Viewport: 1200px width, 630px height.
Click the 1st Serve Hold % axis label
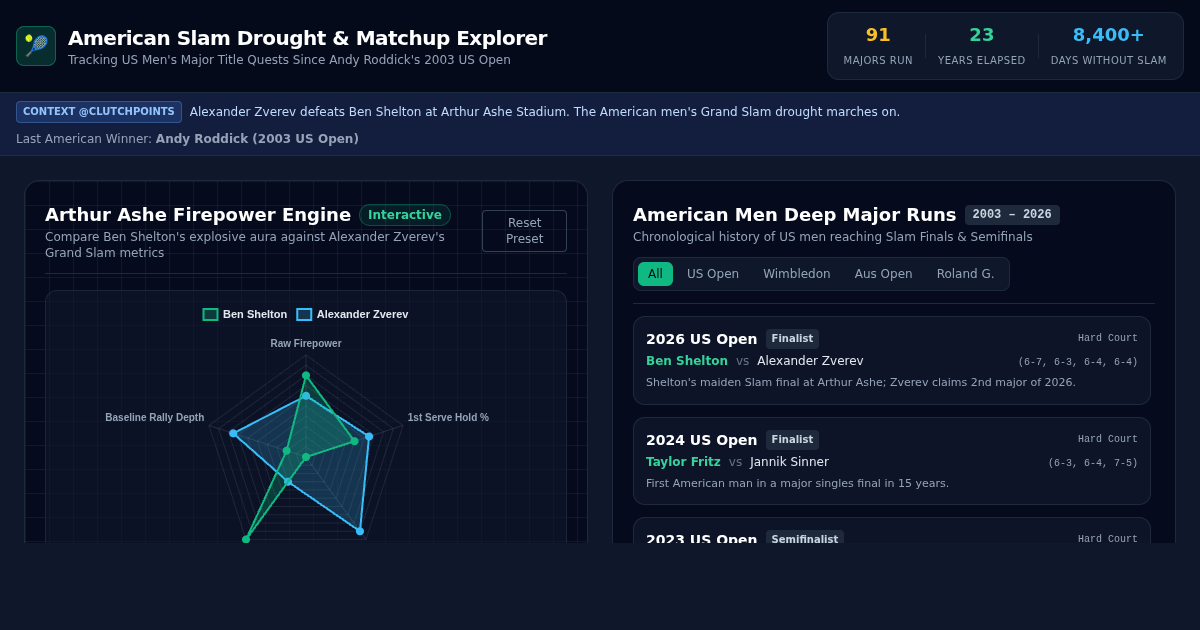[448, 418]
